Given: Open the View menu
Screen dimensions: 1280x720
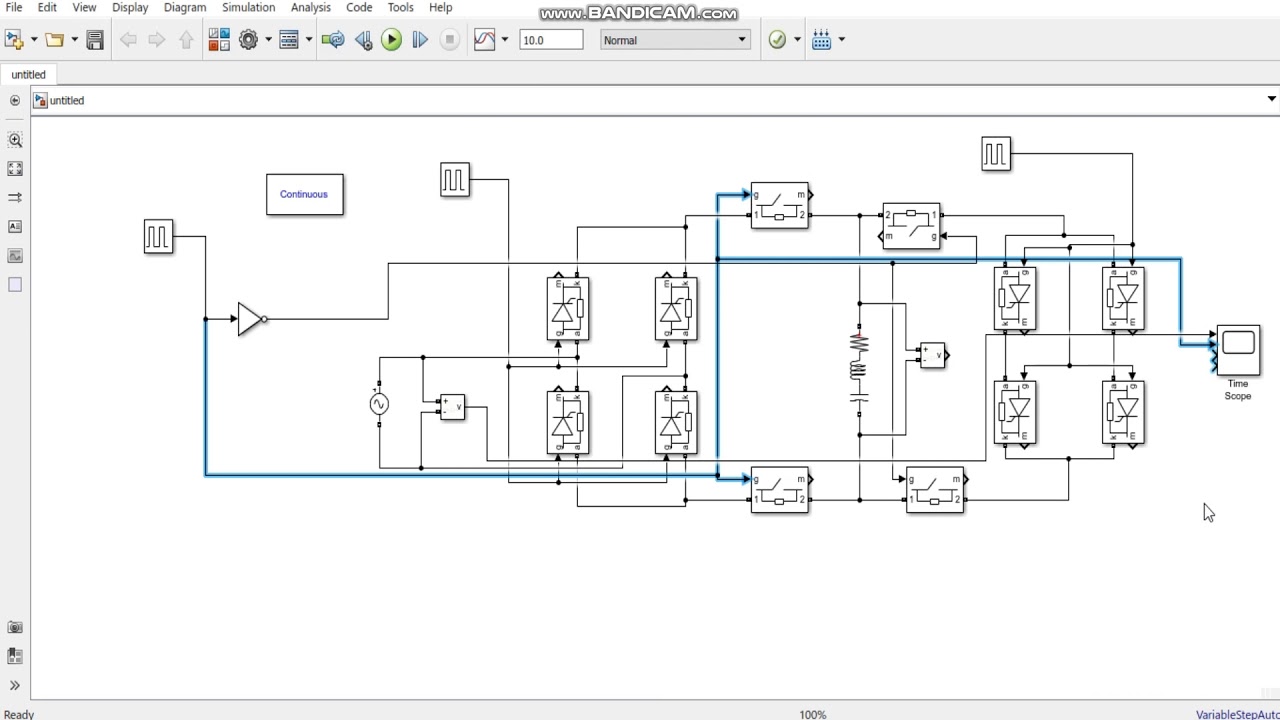Looking at the screenshot, I should 84,8.
